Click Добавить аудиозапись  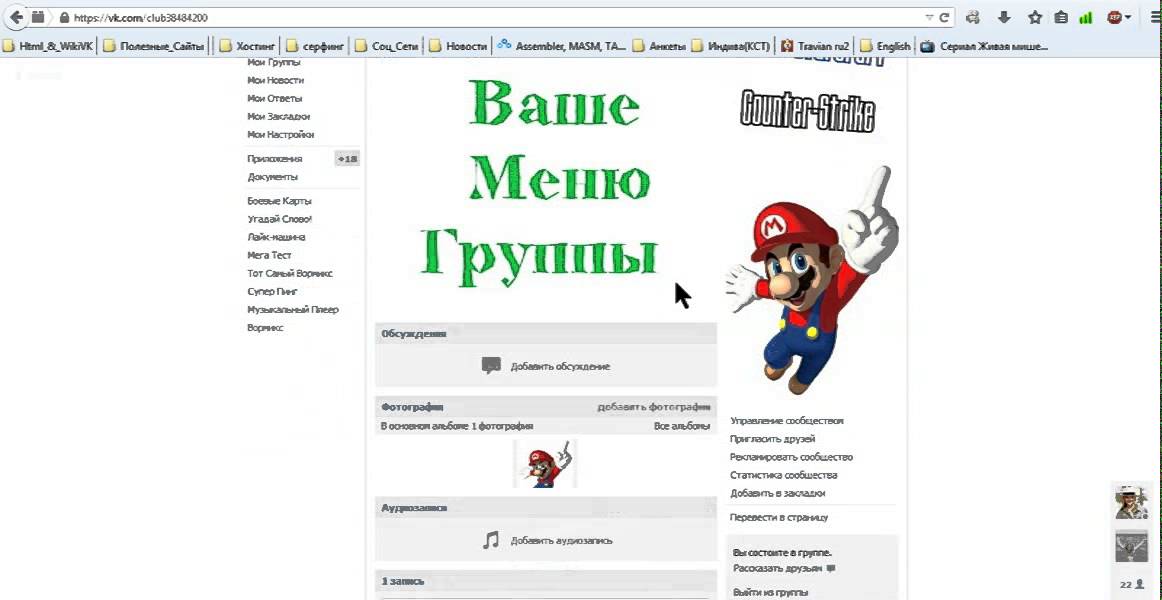(562, 541)
